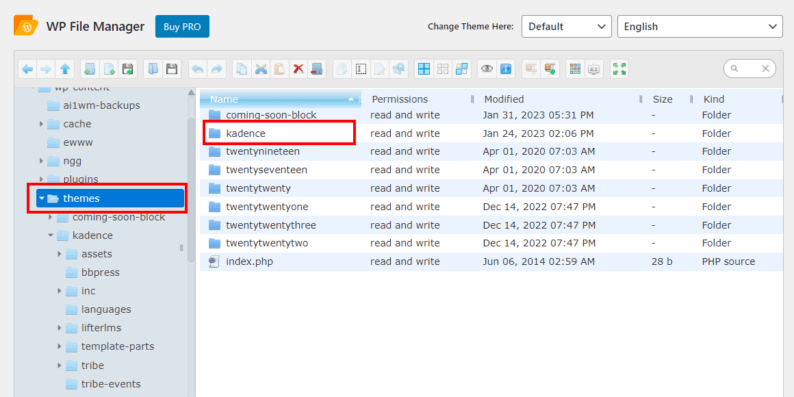Screen dimensions: 794x397
Task: Redo the last action
Action: (216, 69)
